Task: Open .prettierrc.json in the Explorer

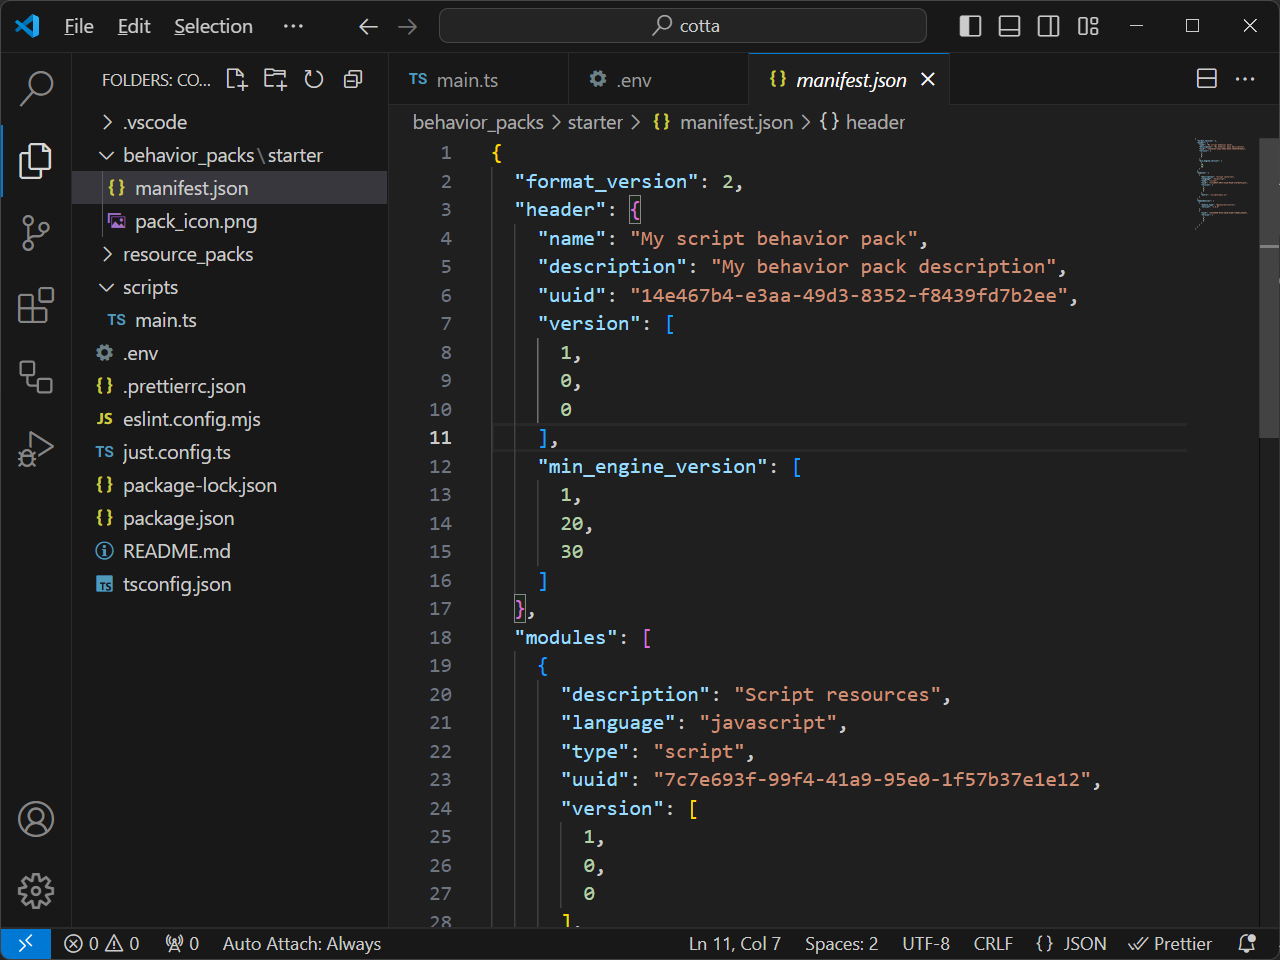Action: pyautogui.click(x=229, y=386)
